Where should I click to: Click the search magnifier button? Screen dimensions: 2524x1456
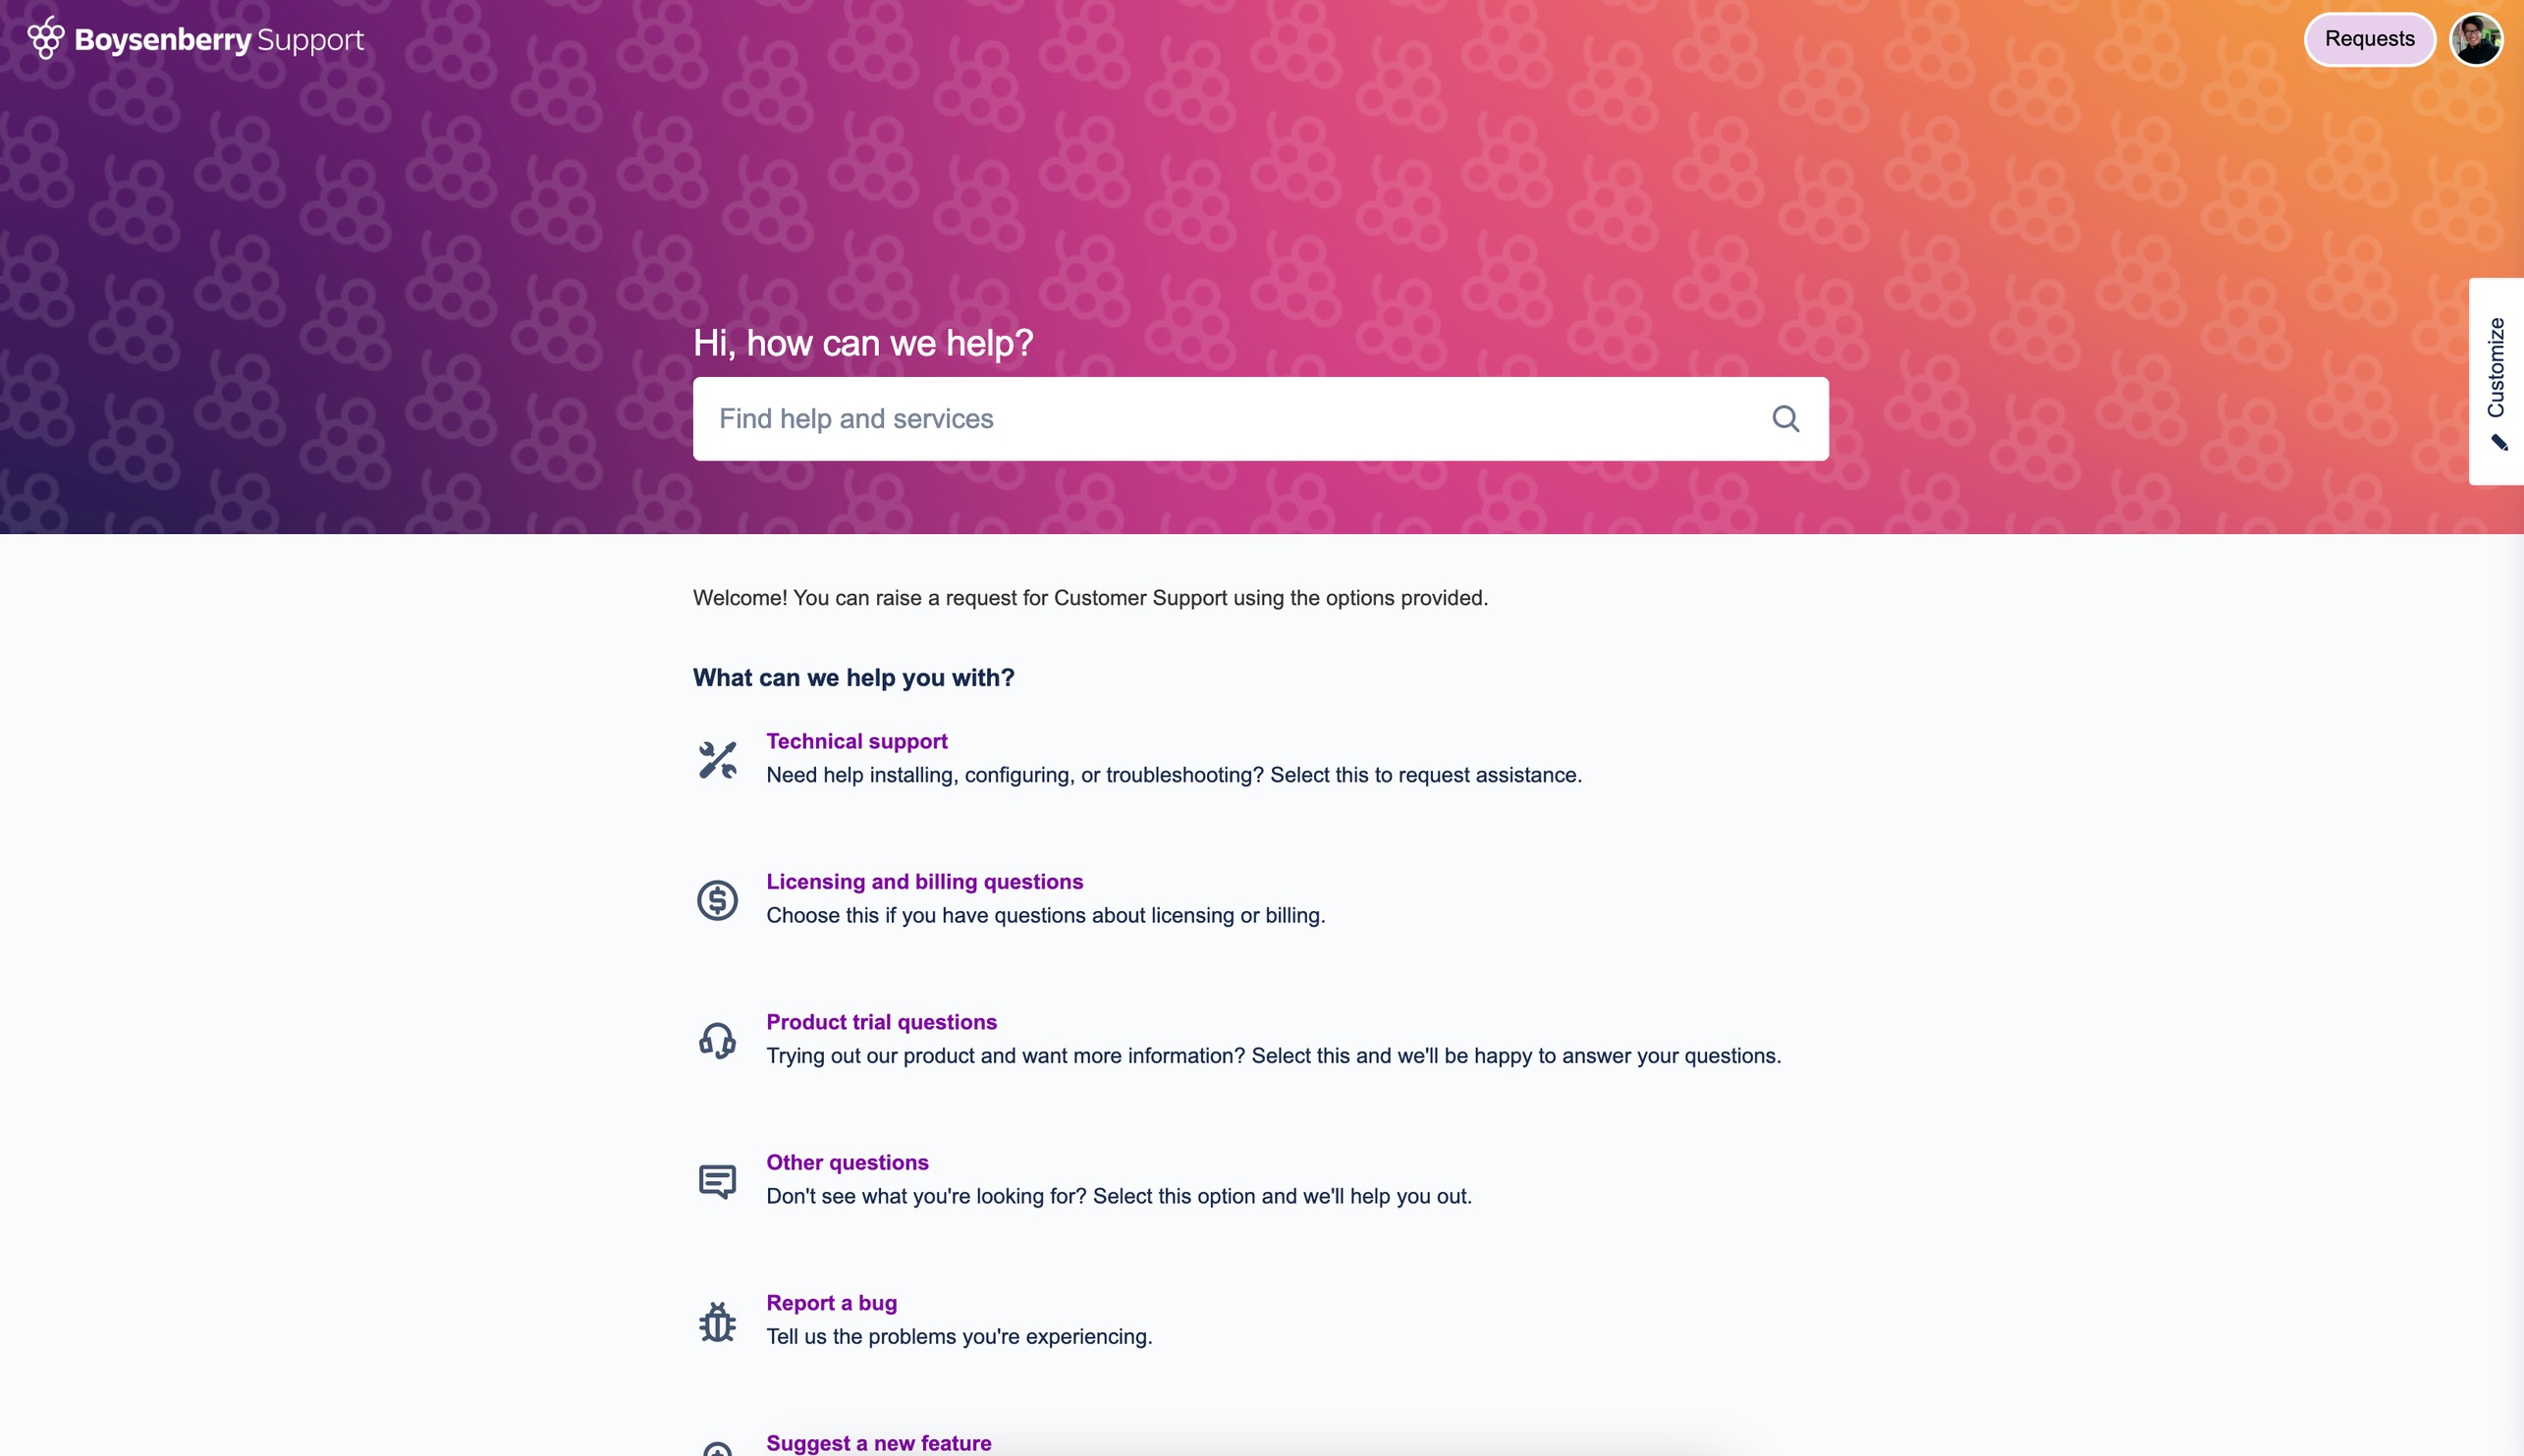(1783, 417)
